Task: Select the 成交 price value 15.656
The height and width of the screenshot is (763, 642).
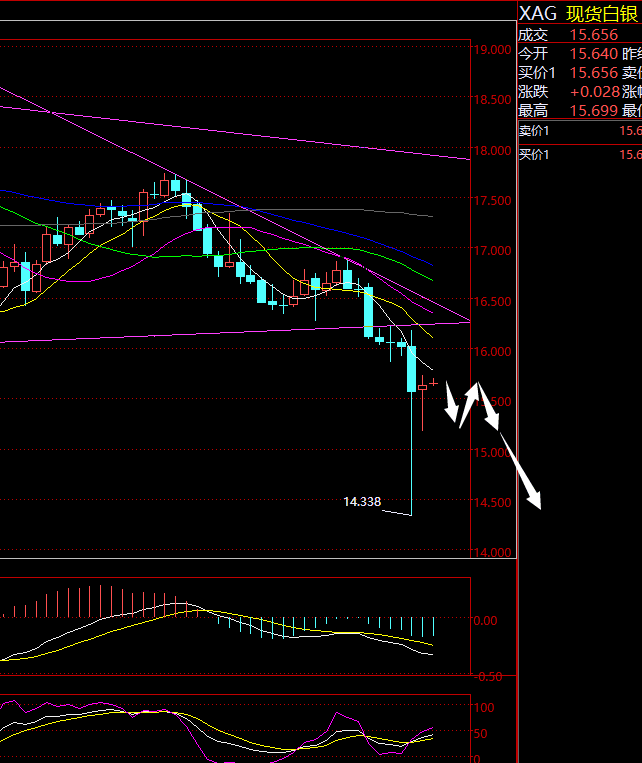Action: click(x=594, y=35)
